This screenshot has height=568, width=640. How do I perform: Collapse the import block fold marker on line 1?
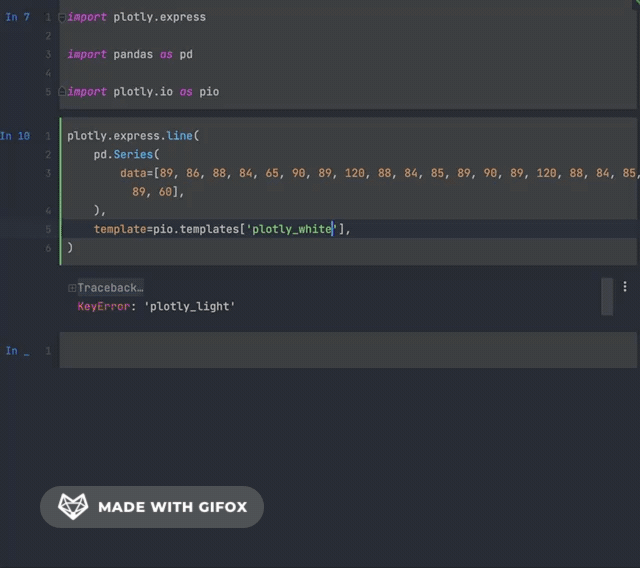62,18
